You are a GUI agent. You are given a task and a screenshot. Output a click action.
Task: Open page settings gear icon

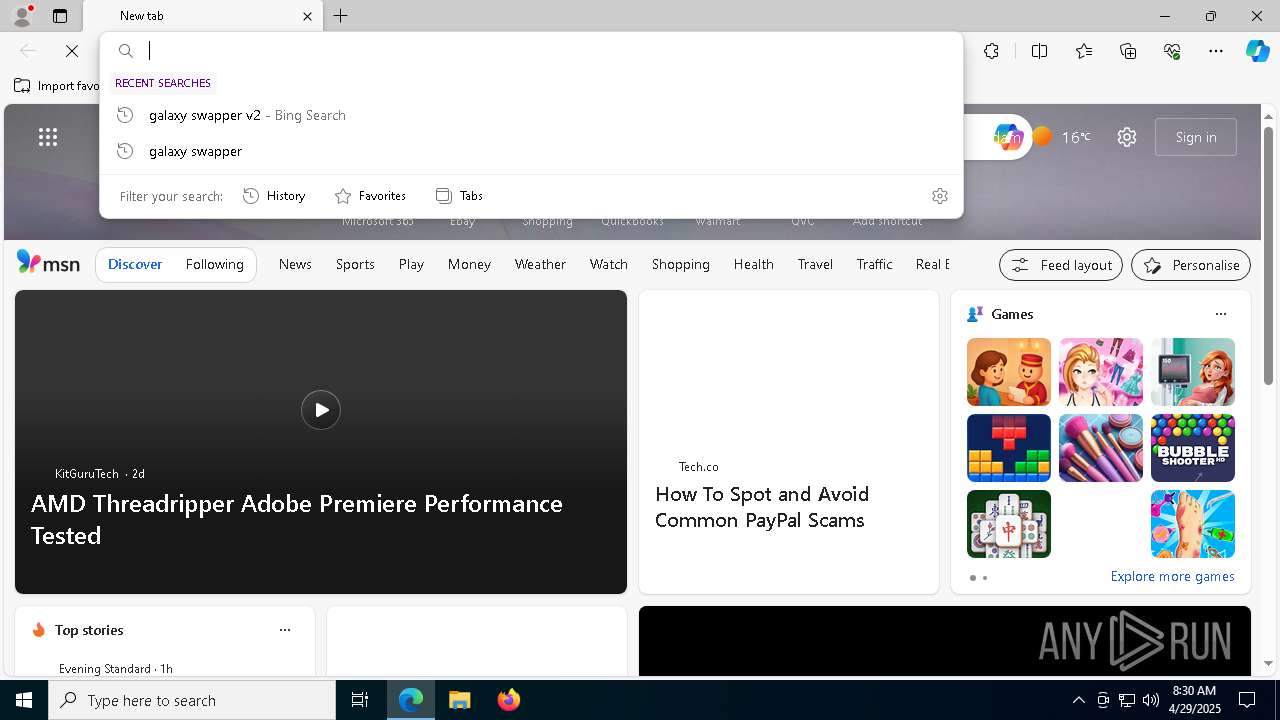point(1127,137)
